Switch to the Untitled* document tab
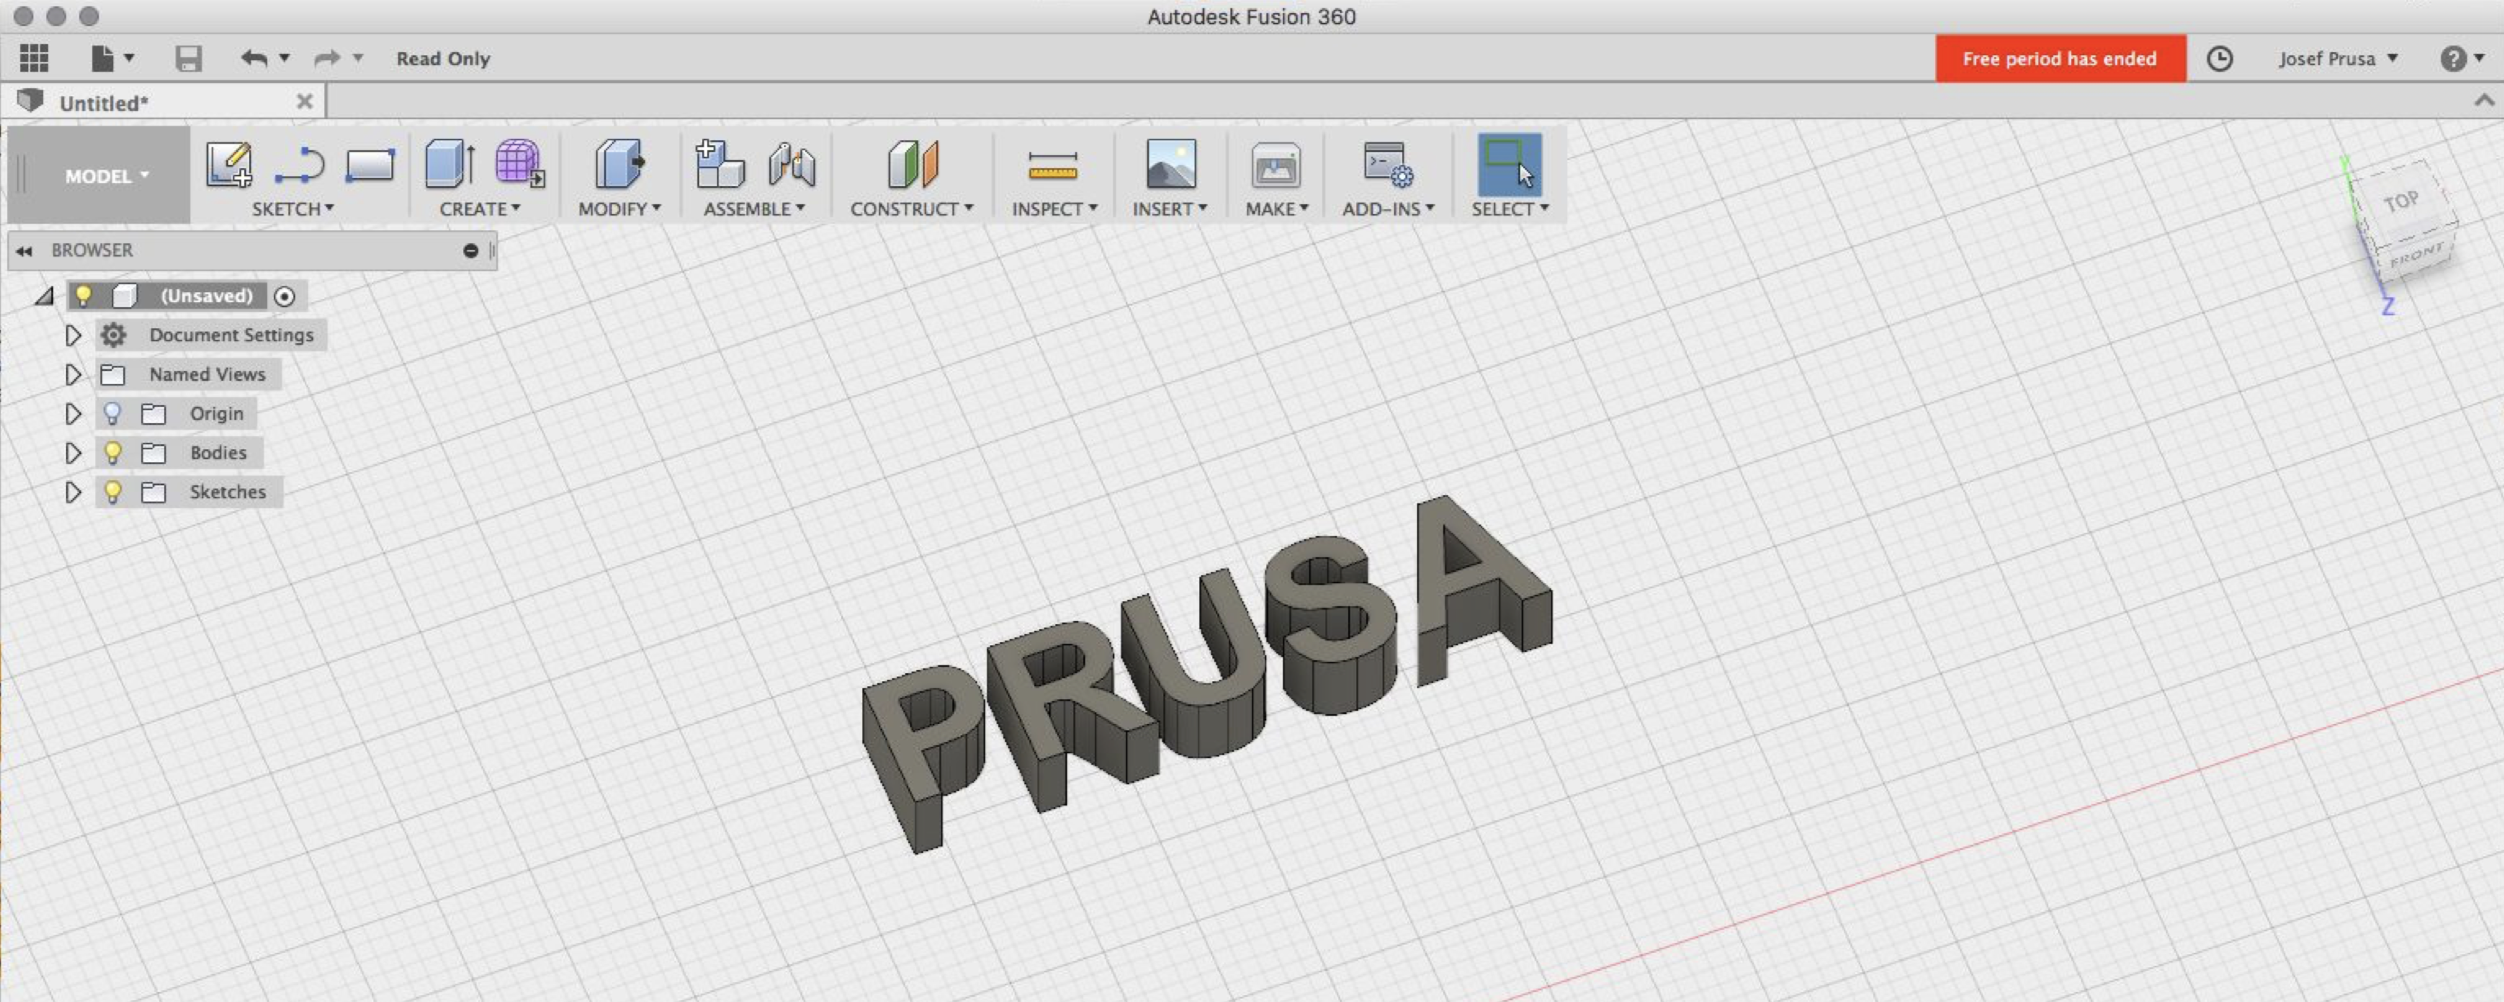The image size is (2504, 1002). click(104, 103)
